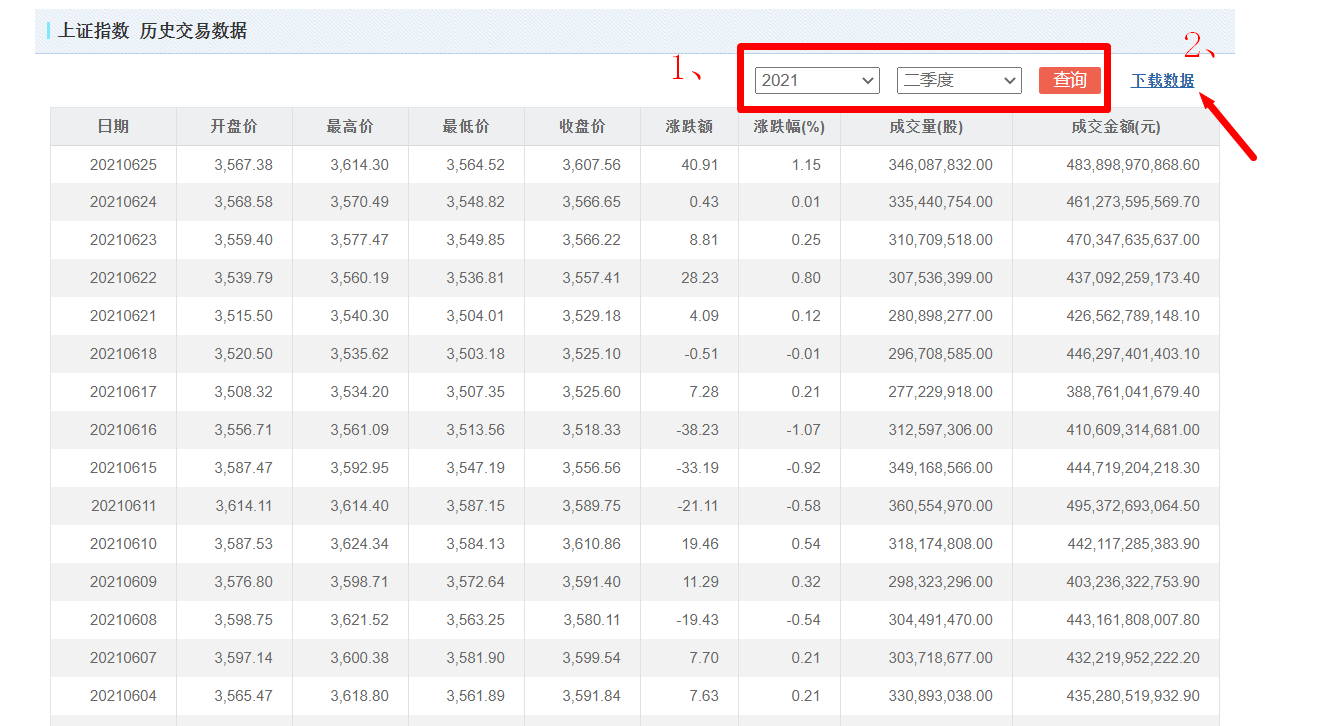Open the quarter dropdown showing 二季度
1335x726 pixels.
(959, 80)
